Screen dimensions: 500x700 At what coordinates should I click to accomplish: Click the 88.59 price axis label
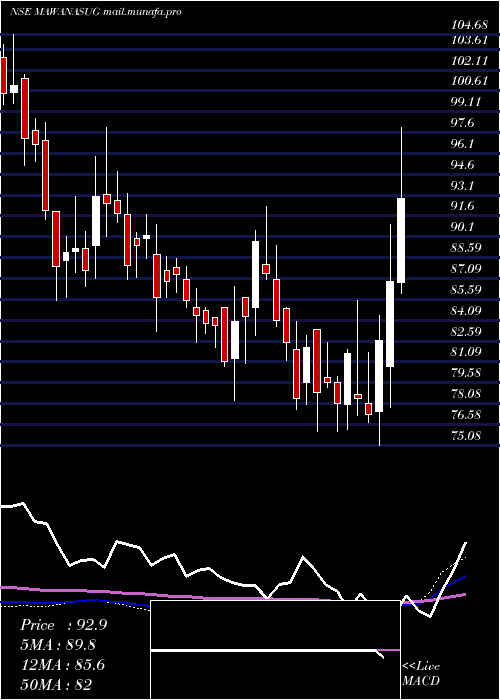tap(467, 247)
